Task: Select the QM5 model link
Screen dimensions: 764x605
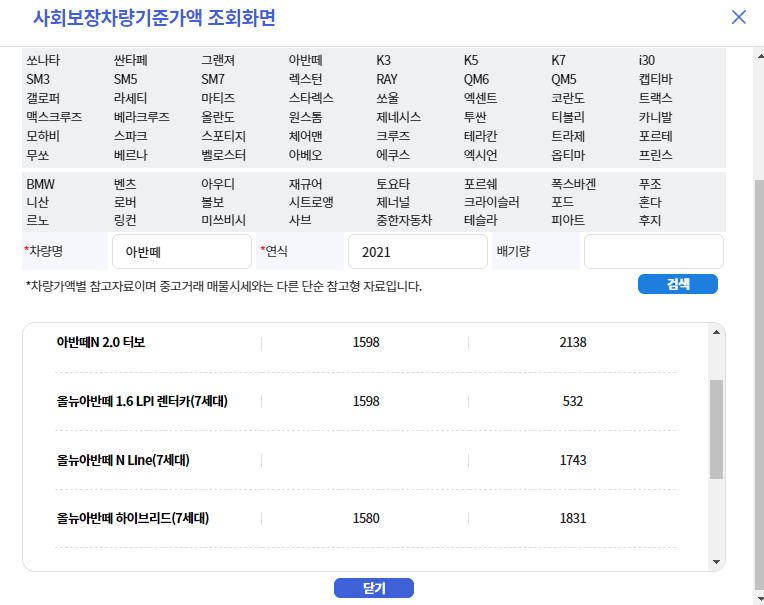Action: pos(564,79)
